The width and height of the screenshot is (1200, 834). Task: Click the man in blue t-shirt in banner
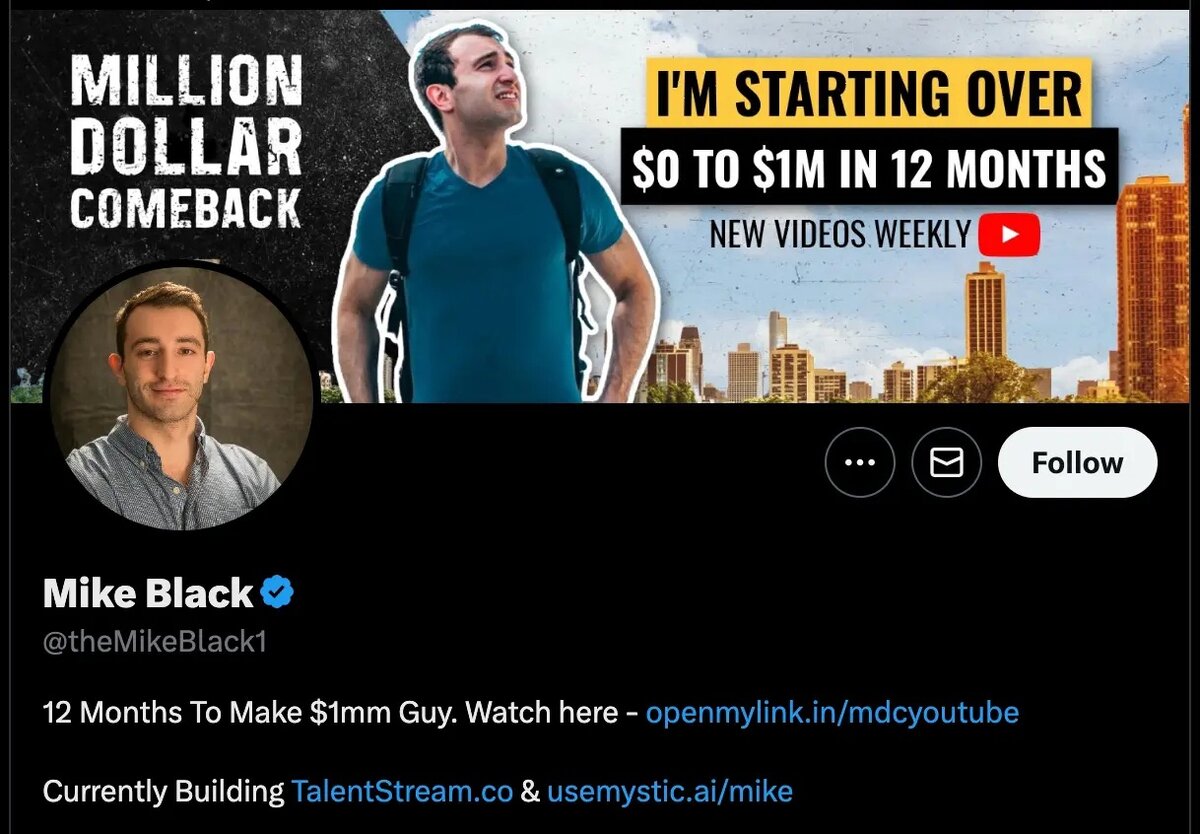point(490,220)
